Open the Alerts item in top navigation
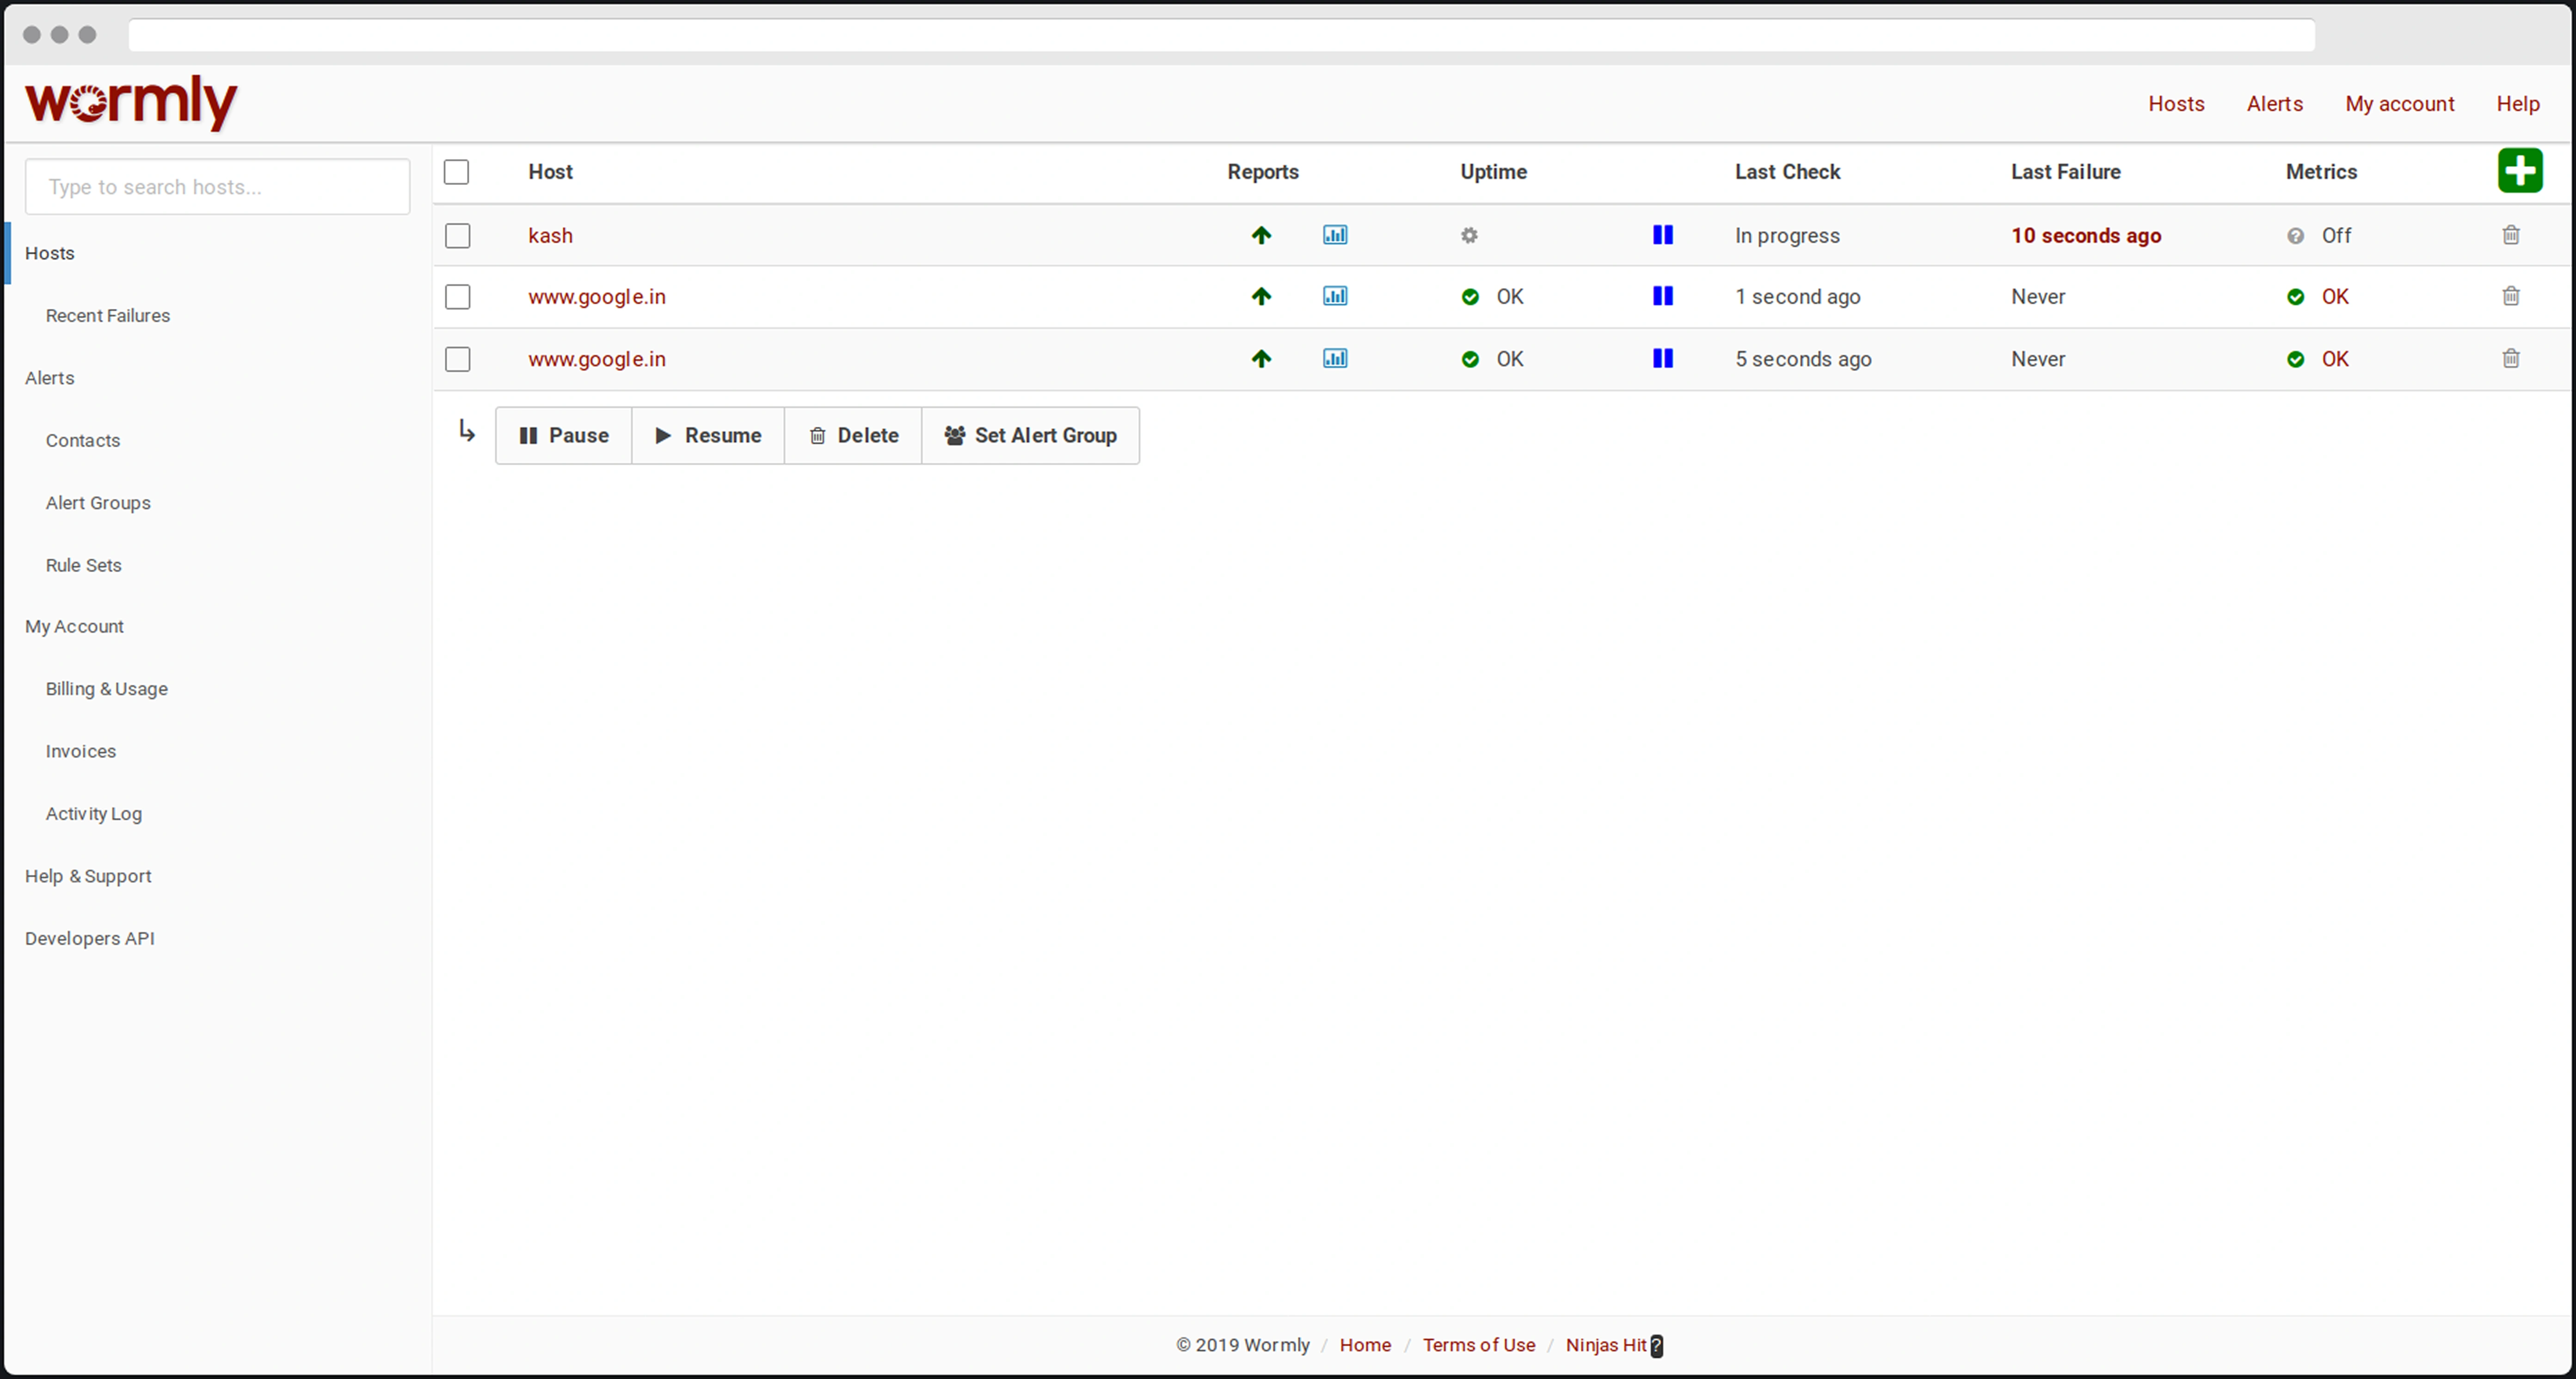Image resolution: width=2576 pixels, height=1379 pixels. (2274, 104)
